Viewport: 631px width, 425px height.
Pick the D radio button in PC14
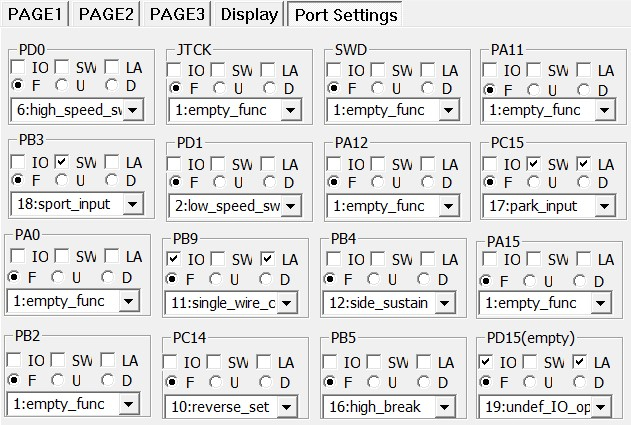pyautogui.click(x=267, y=381)
